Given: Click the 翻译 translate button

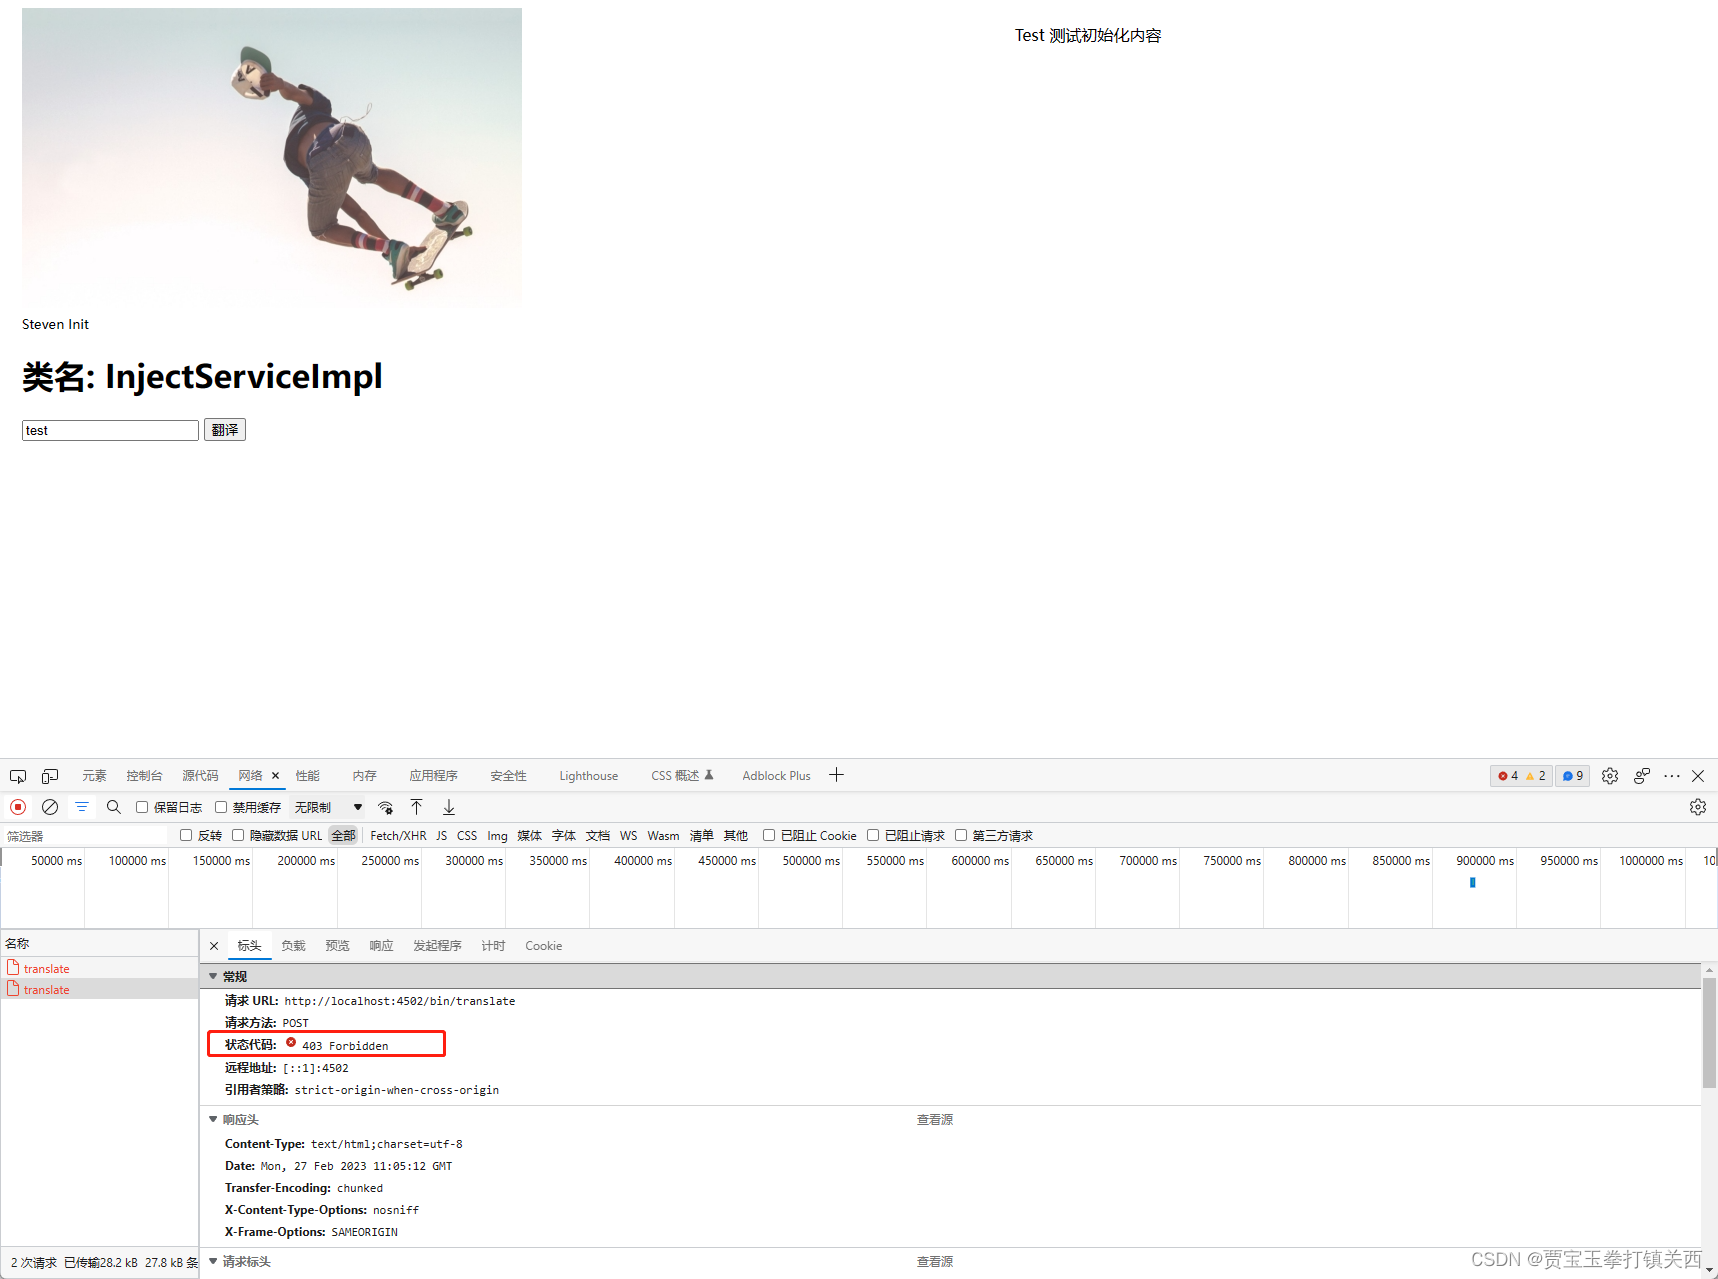Looking at the screenshot, I should (x=225, y=430).
